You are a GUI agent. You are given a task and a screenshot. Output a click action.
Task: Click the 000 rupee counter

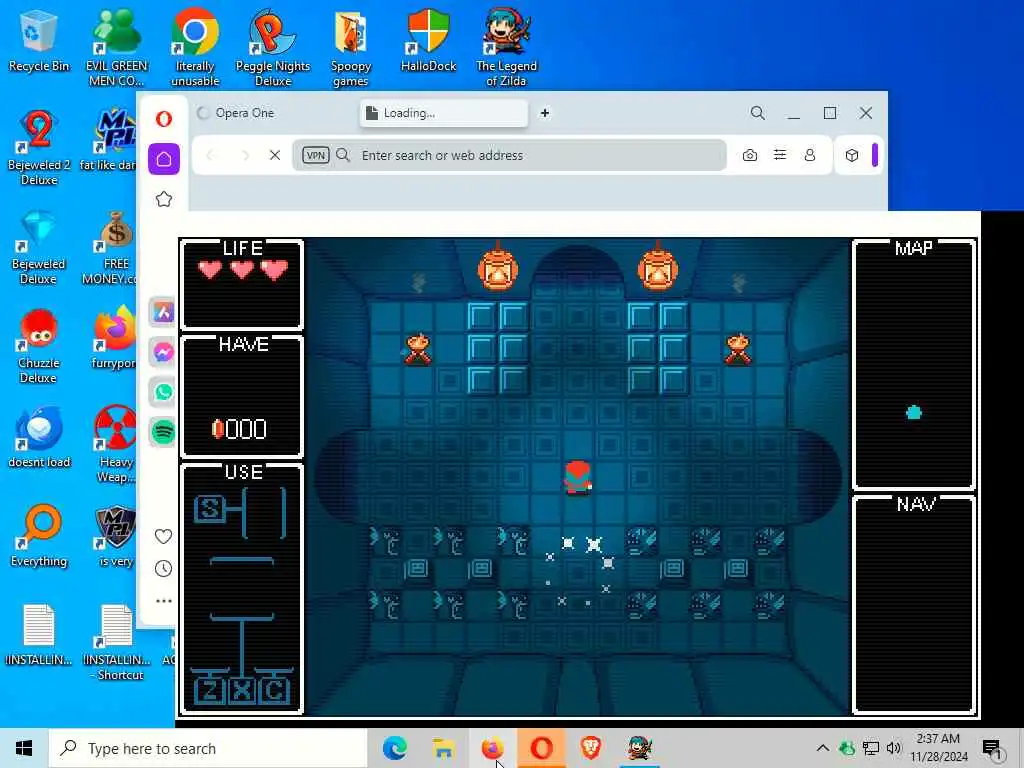coord(240,429)
